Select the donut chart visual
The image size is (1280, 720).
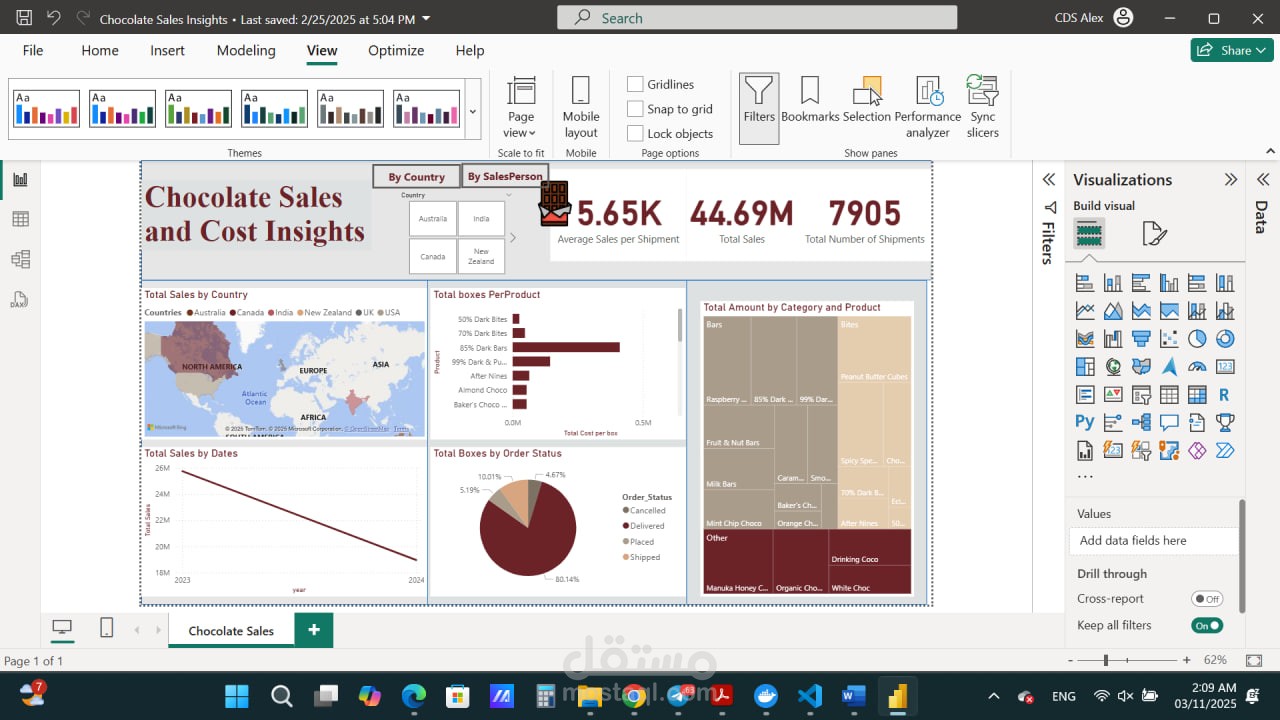pos(1225,339)
